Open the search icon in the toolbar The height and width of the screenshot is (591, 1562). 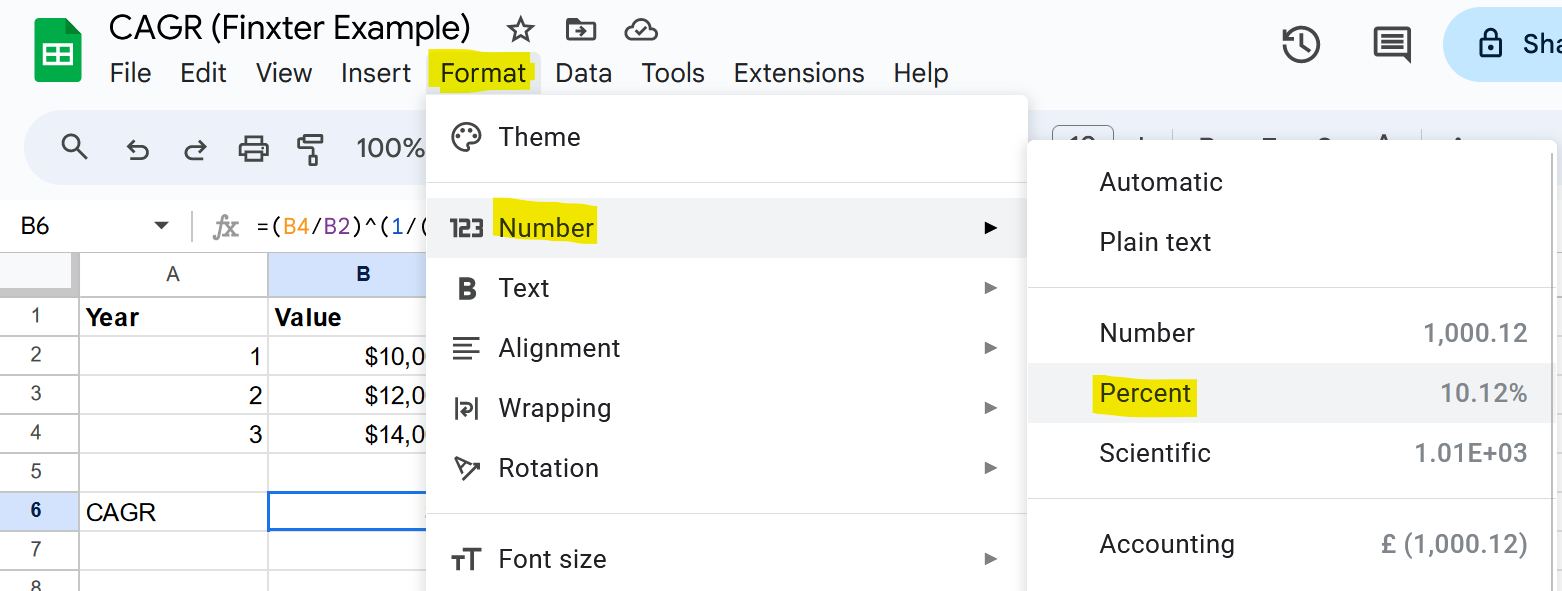pyautogui.click(x=75, y=148)
